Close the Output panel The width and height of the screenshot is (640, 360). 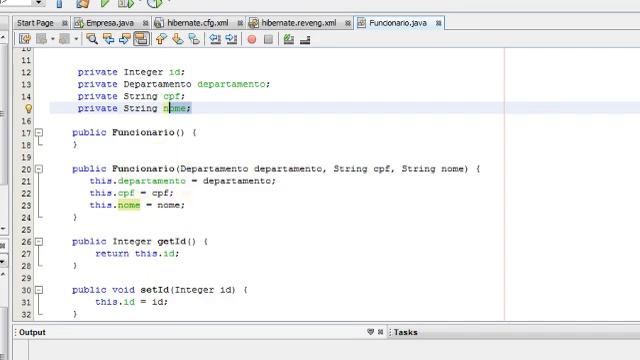380,332
